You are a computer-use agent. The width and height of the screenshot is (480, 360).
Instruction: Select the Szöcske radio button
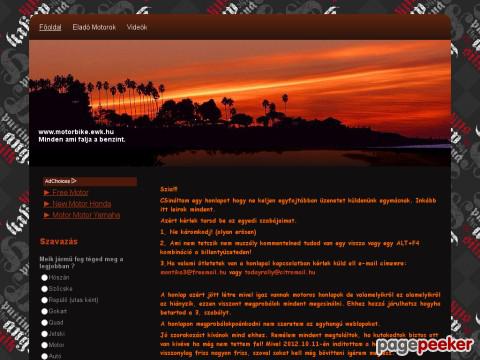click(x=44, y=289)
